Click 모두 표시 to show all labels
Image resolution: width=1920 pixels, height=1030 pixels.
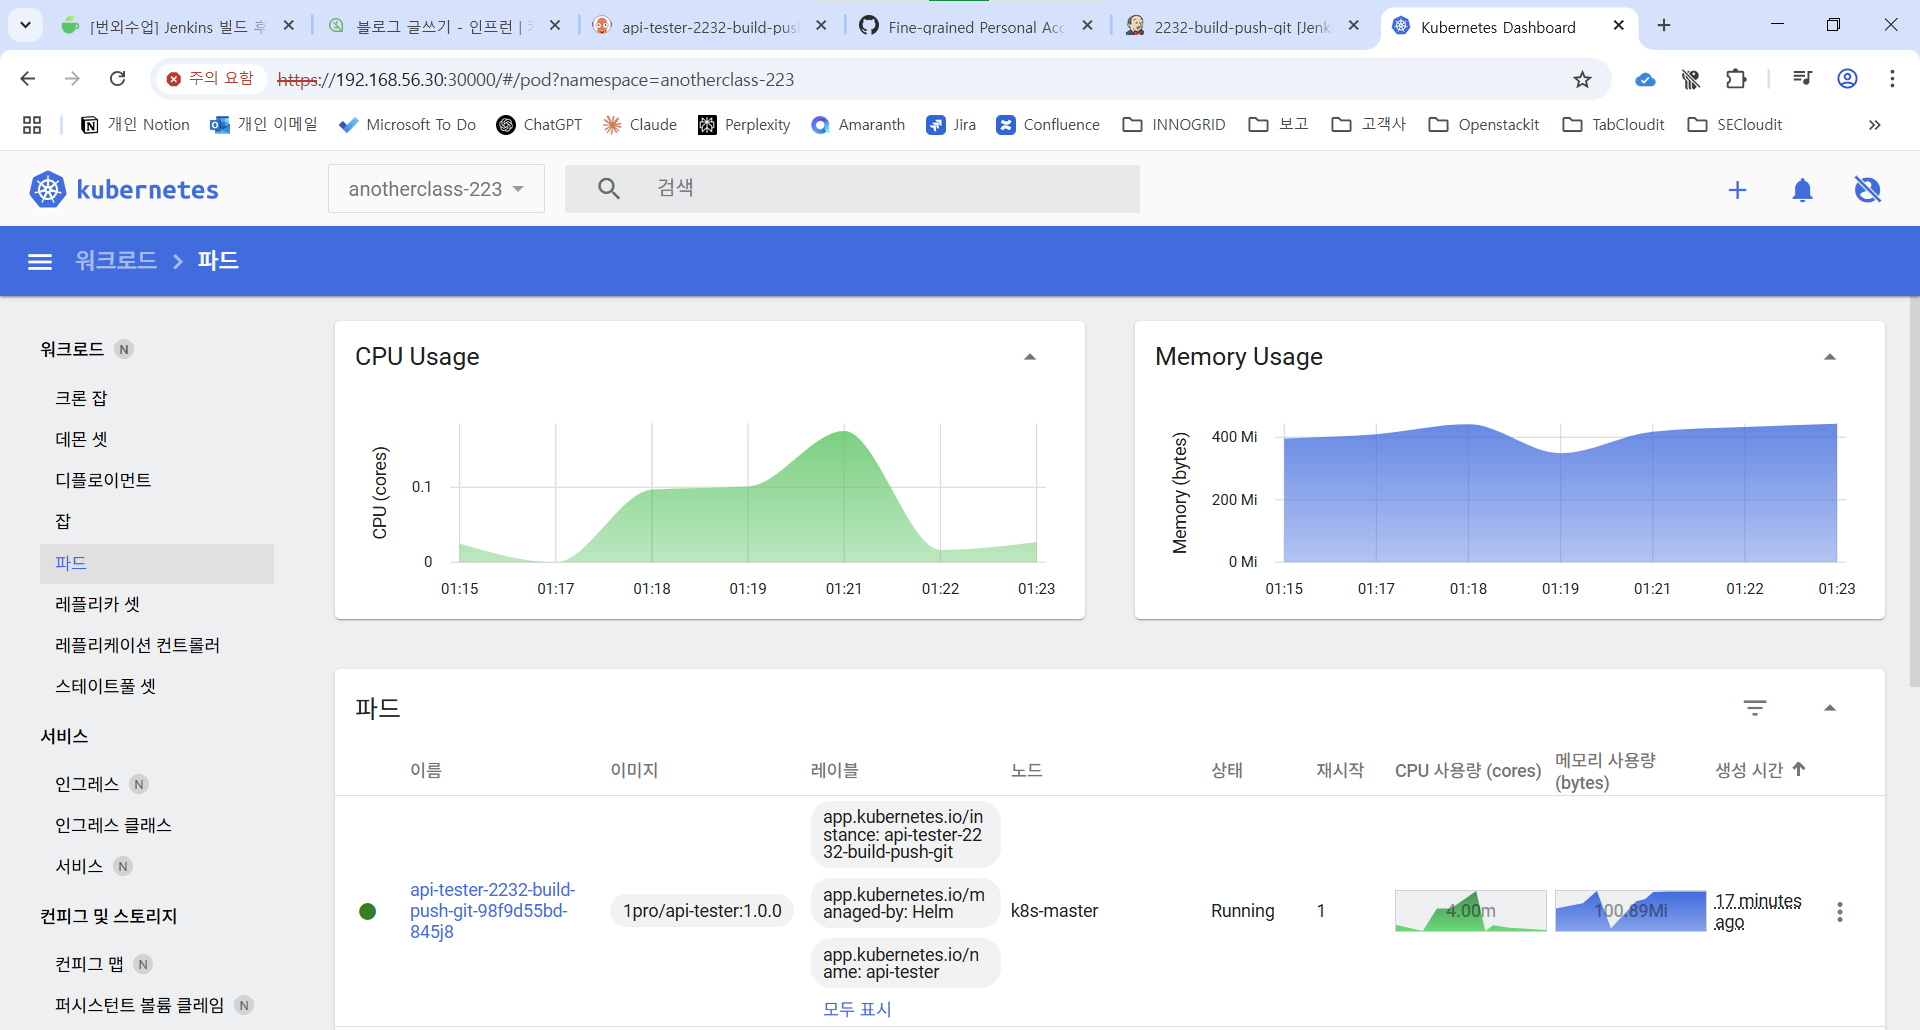click(x=857, y=1009)
